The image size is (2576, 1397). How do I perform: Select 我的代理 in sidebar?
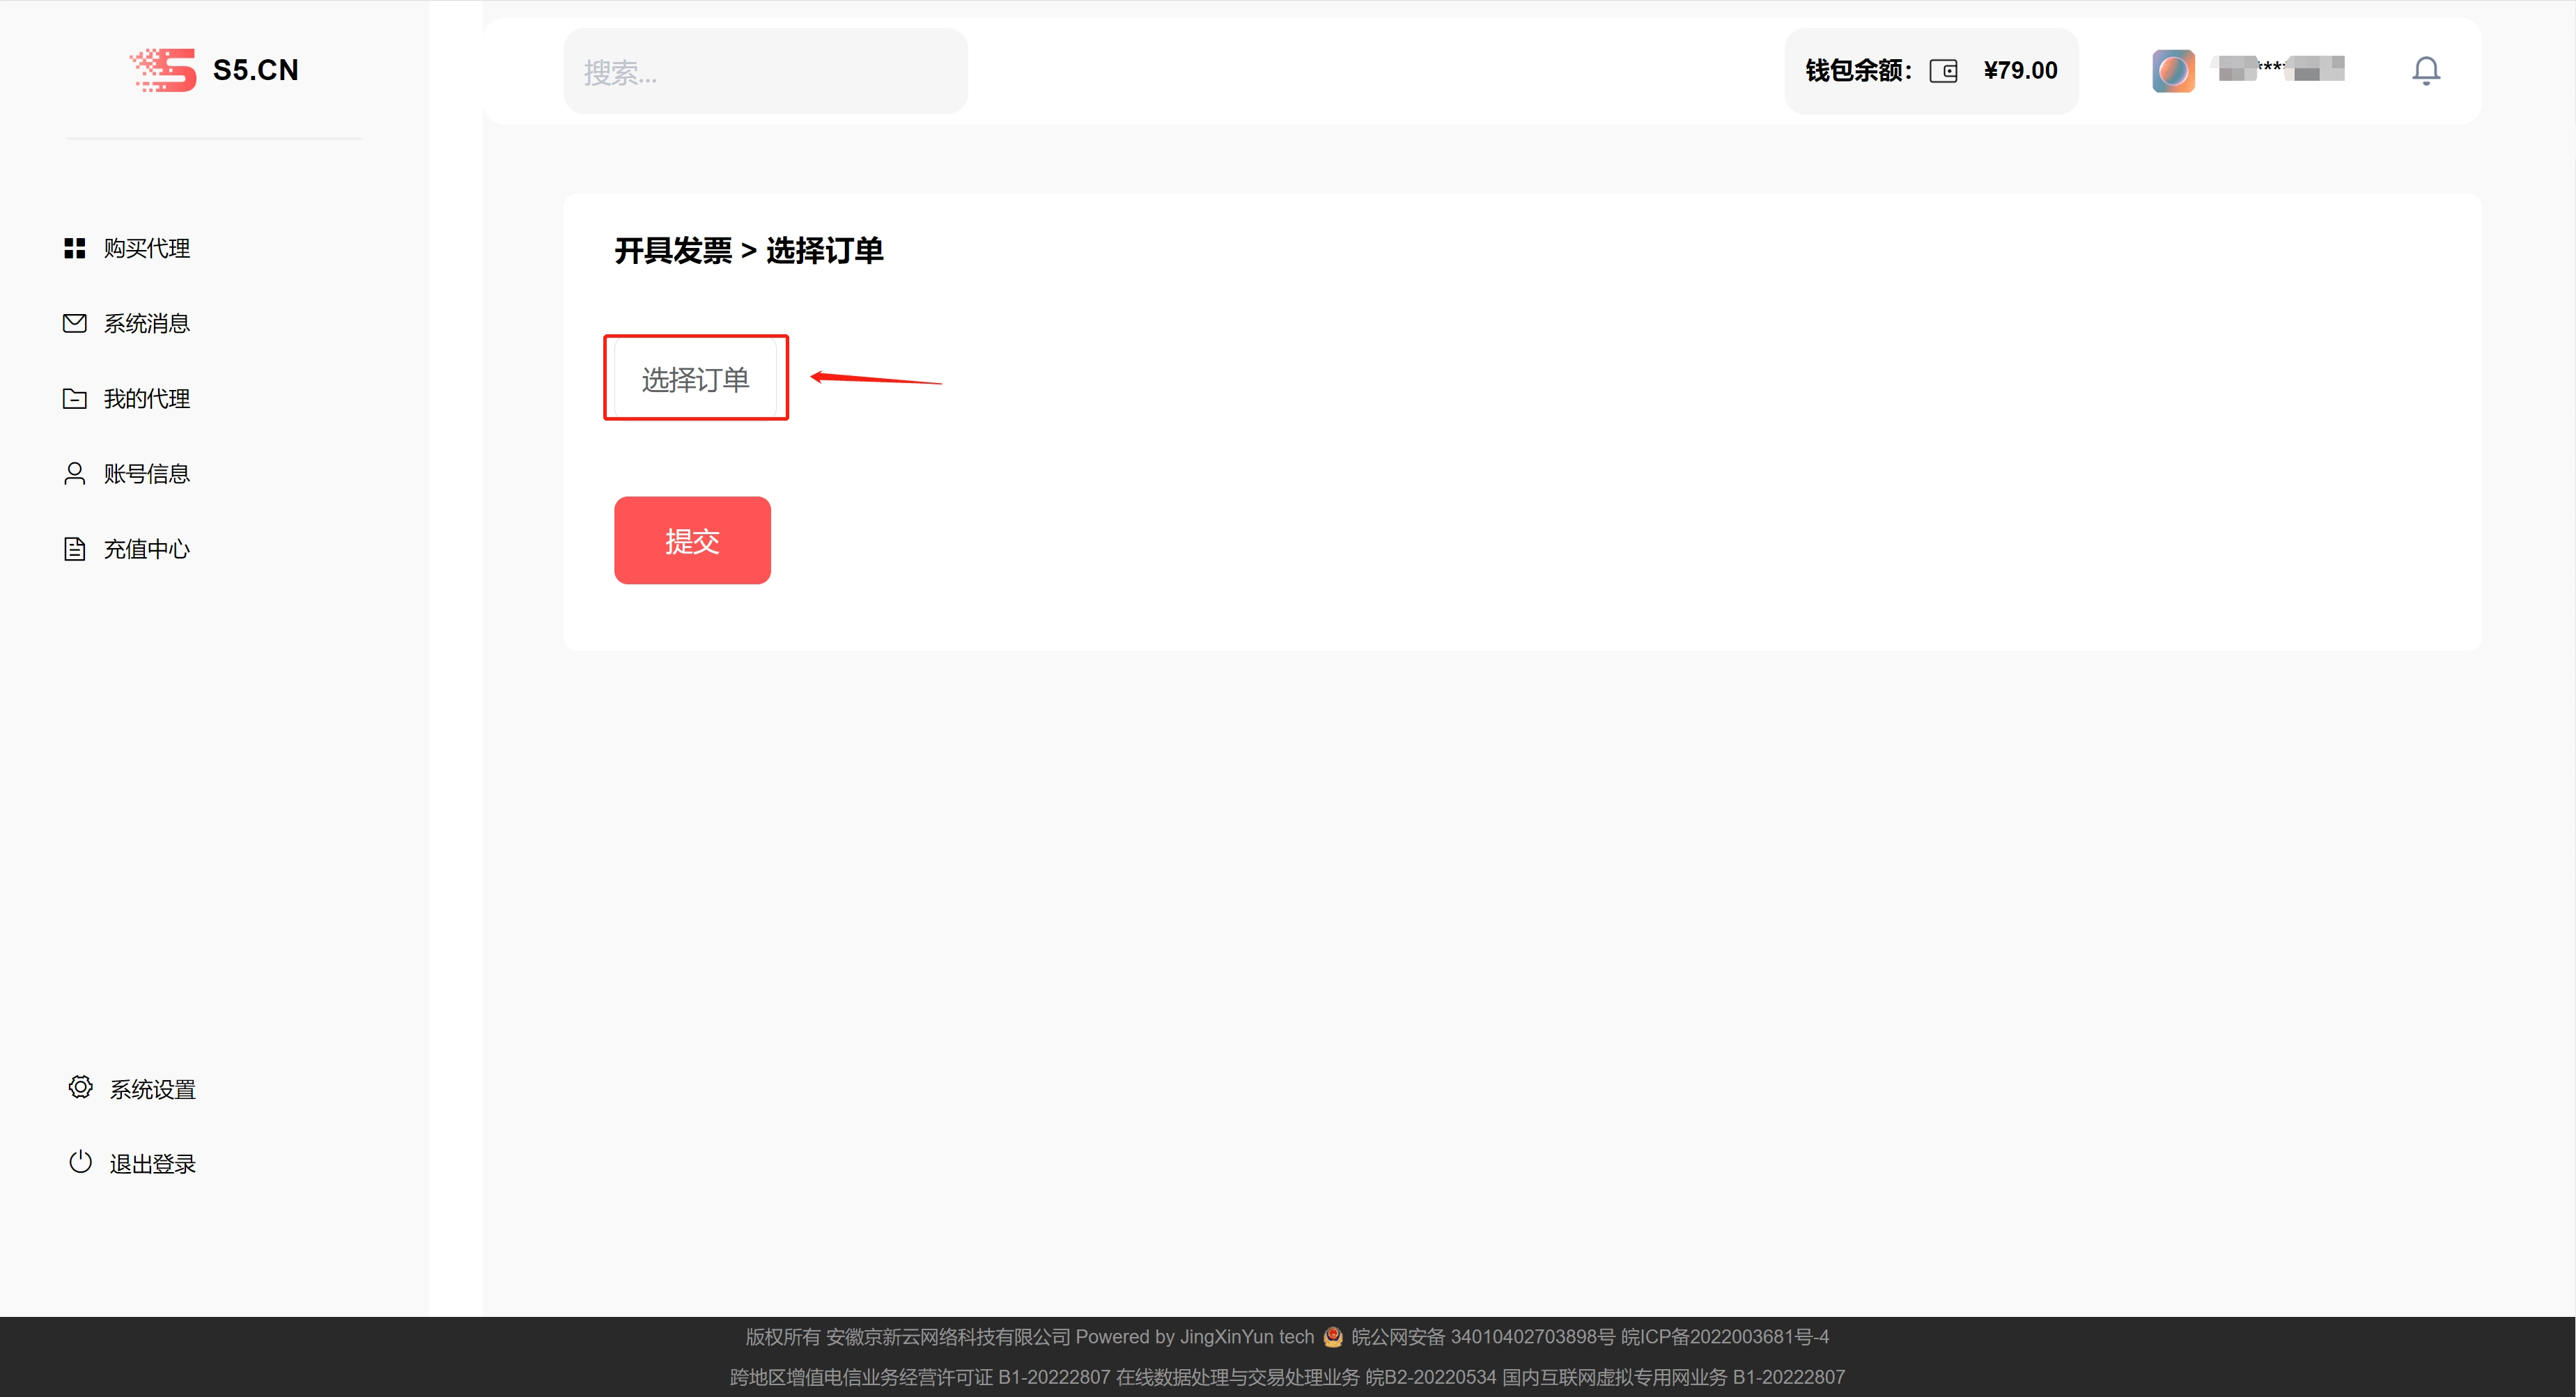tap(147, 399)
